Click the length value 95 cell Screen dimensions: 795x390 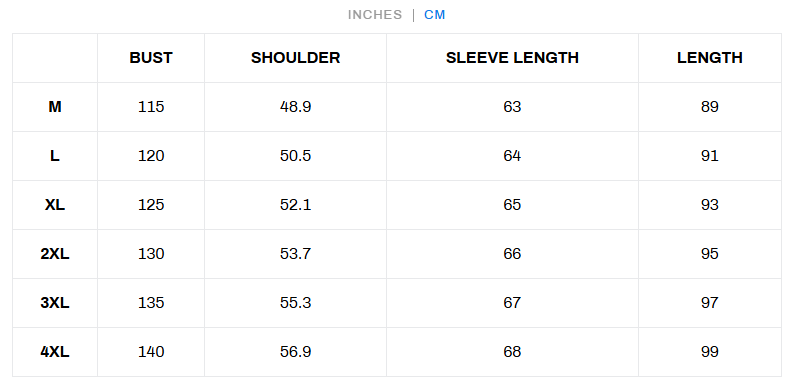tap(710, 254)
